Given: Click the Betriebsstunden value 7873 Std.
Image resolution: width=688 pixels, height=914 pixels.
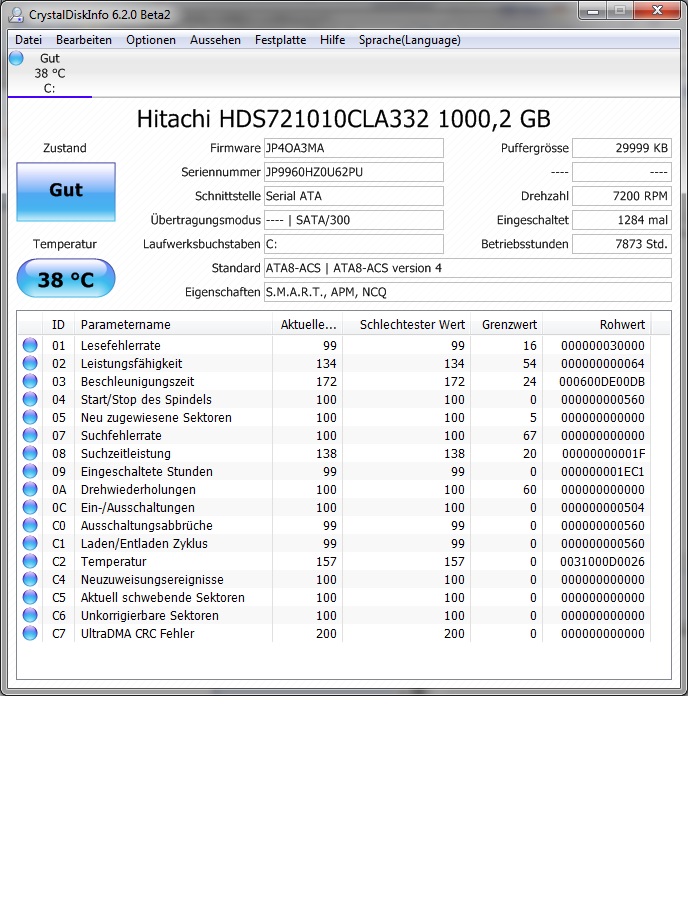Looking at the screenshot, I should (x=622, y=244).
